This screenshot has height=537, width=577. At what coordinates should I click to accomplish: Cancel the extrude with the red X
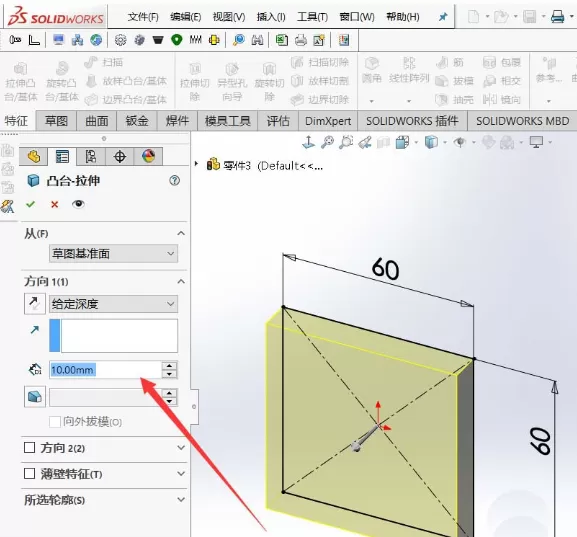coord(54,204)
